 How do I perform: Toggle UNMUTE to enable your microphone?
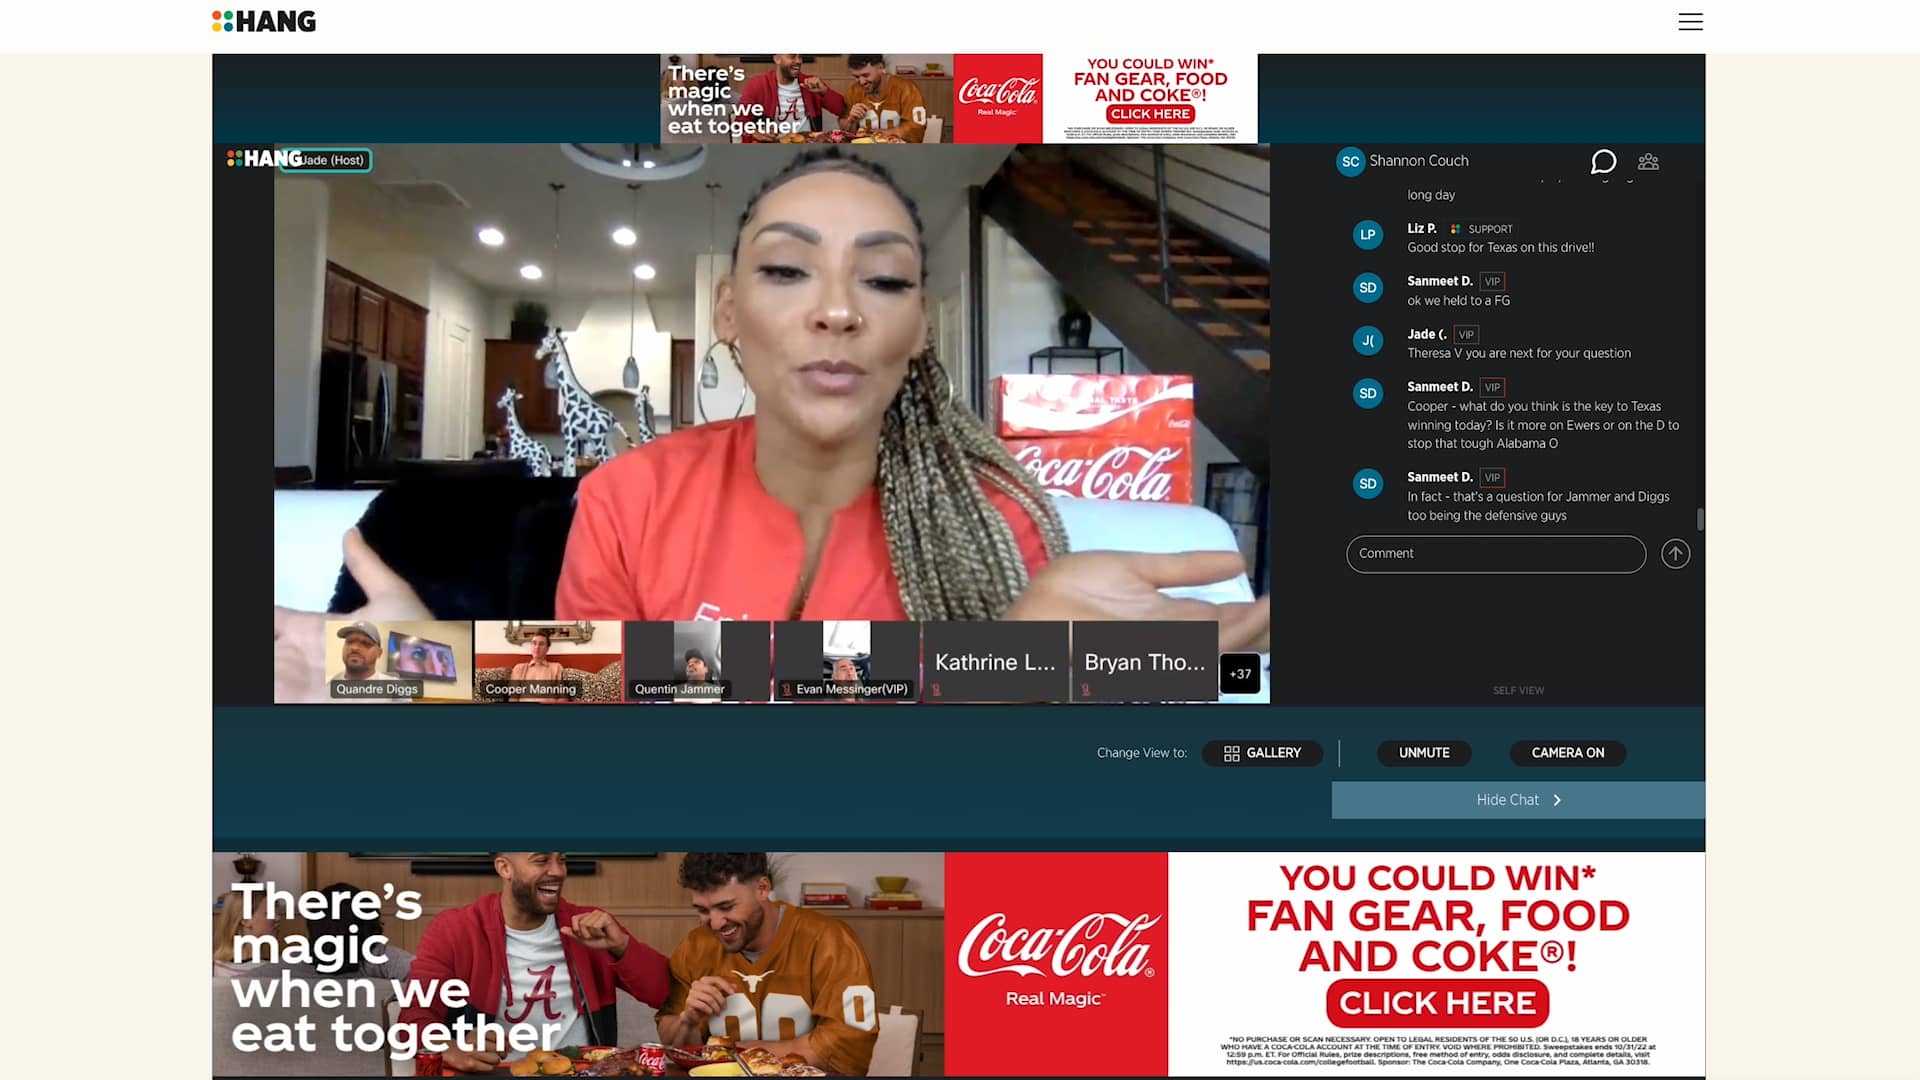pyautogui.click(x=1424, y=753)
